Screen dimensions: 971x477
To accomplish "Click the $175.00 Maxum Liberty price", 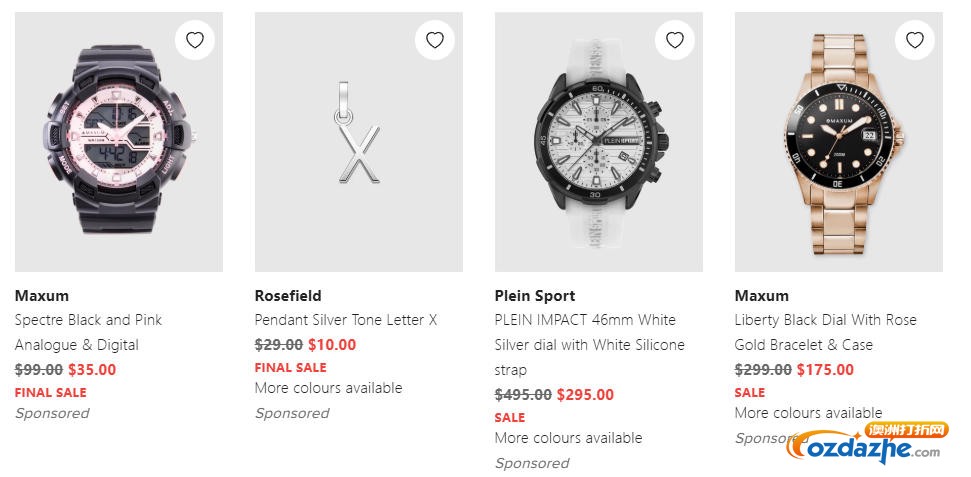I will (825, 369).
